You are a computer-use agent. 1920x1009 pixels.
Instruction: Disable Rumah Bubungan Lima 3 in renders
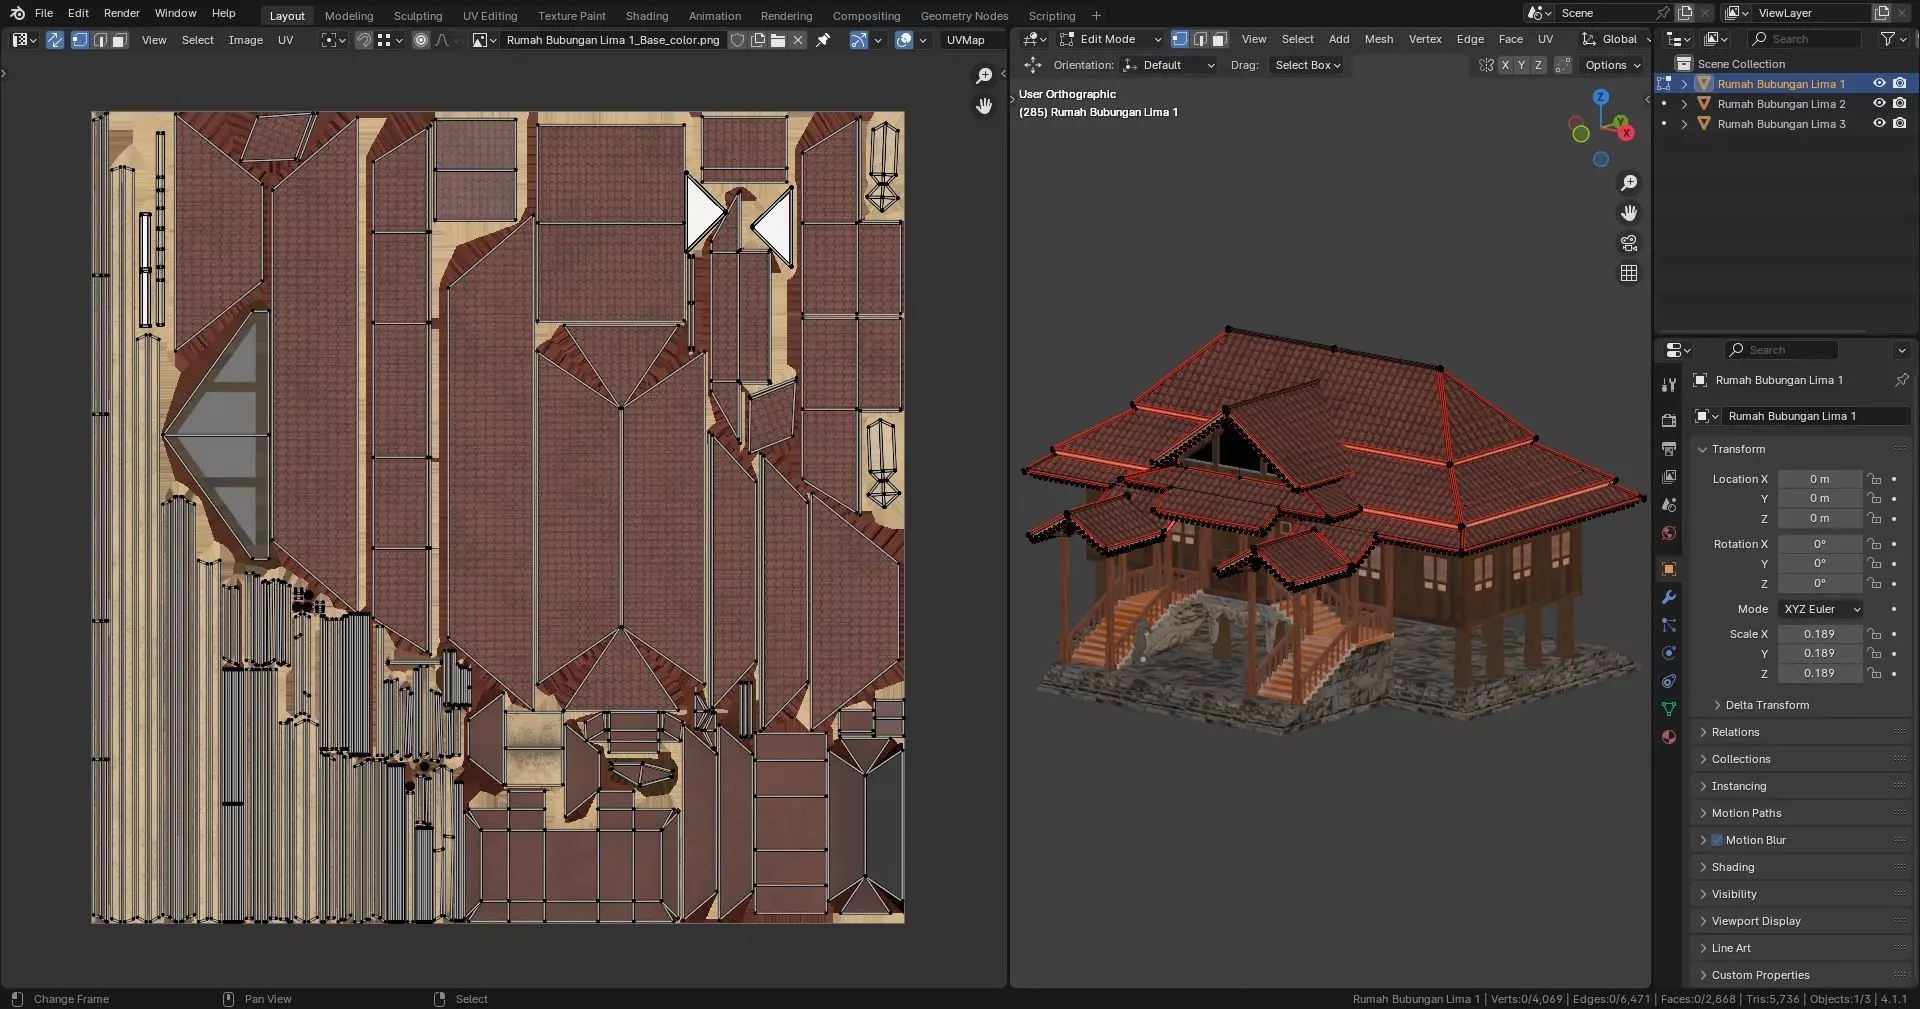(1900, 124)
